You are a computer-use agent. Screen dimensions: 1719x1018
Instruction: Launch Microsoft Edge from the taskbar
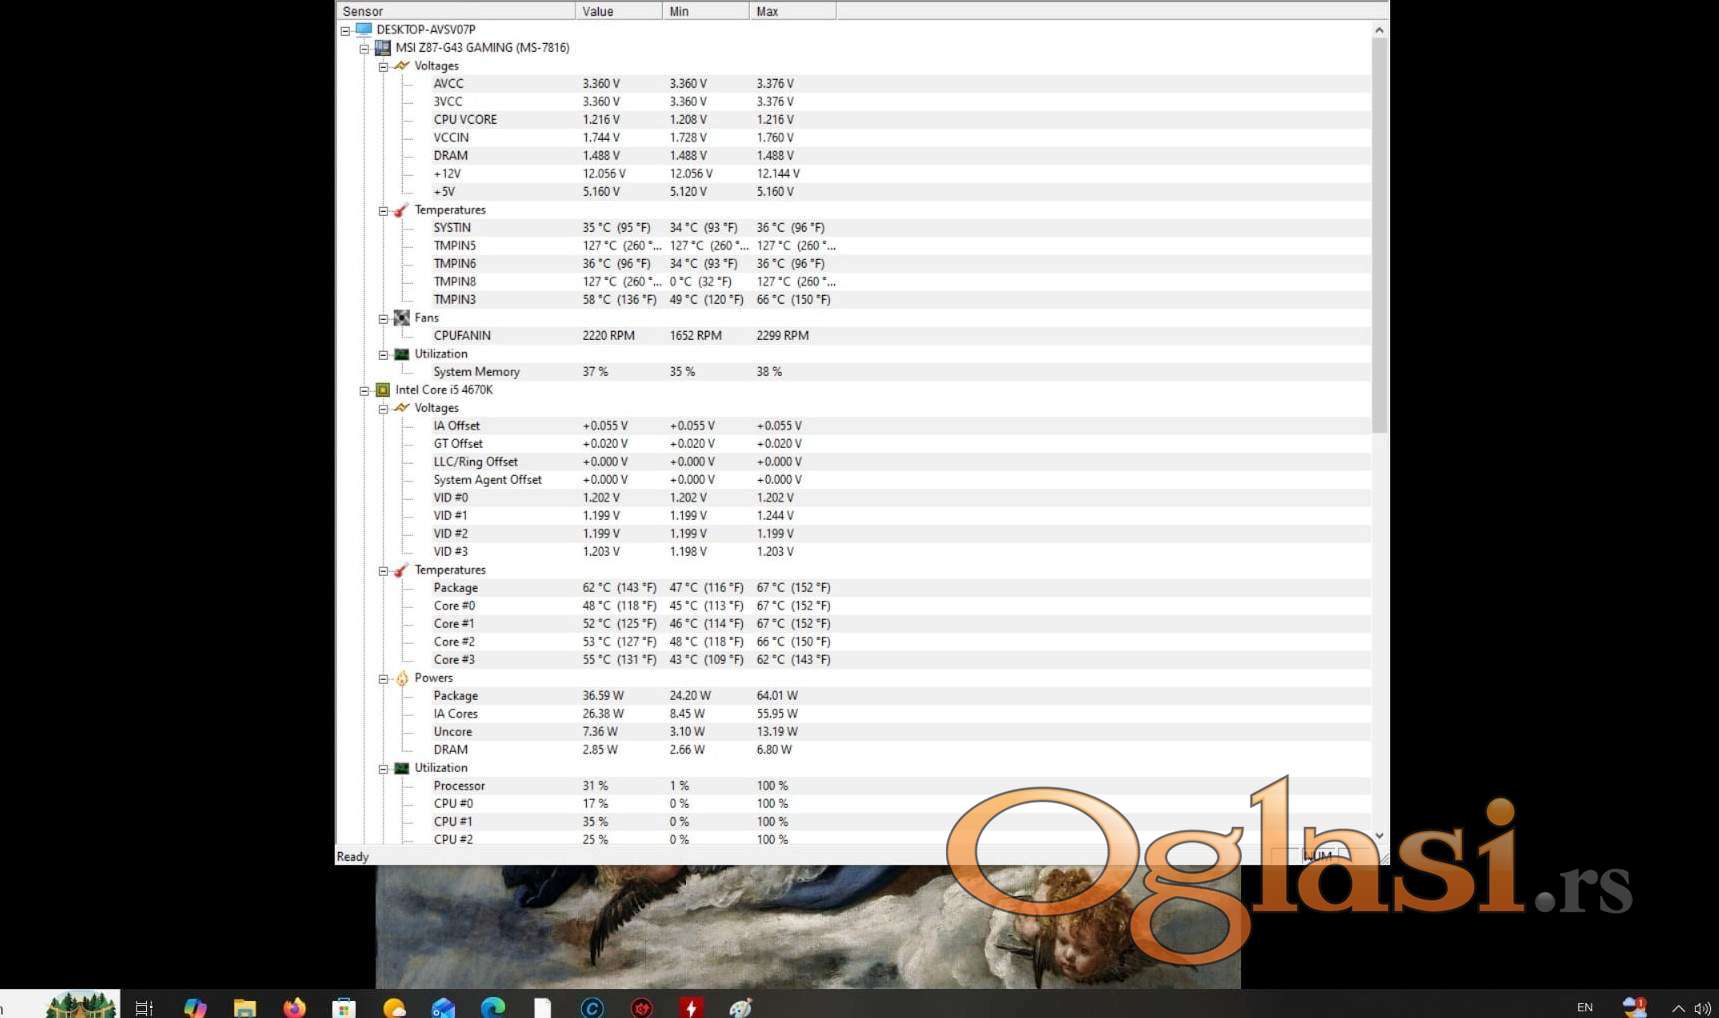tap(492, 1007)
